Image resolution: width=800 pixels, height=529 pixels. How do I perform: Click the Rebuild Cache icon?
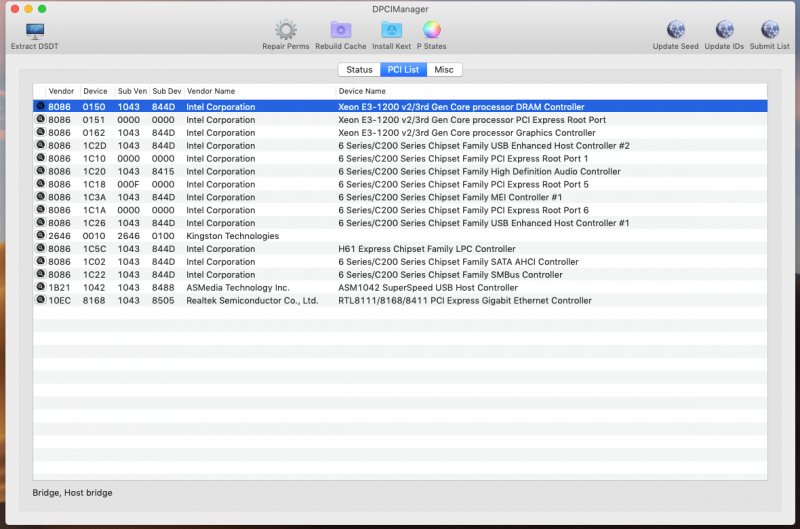tap(340, 30)
